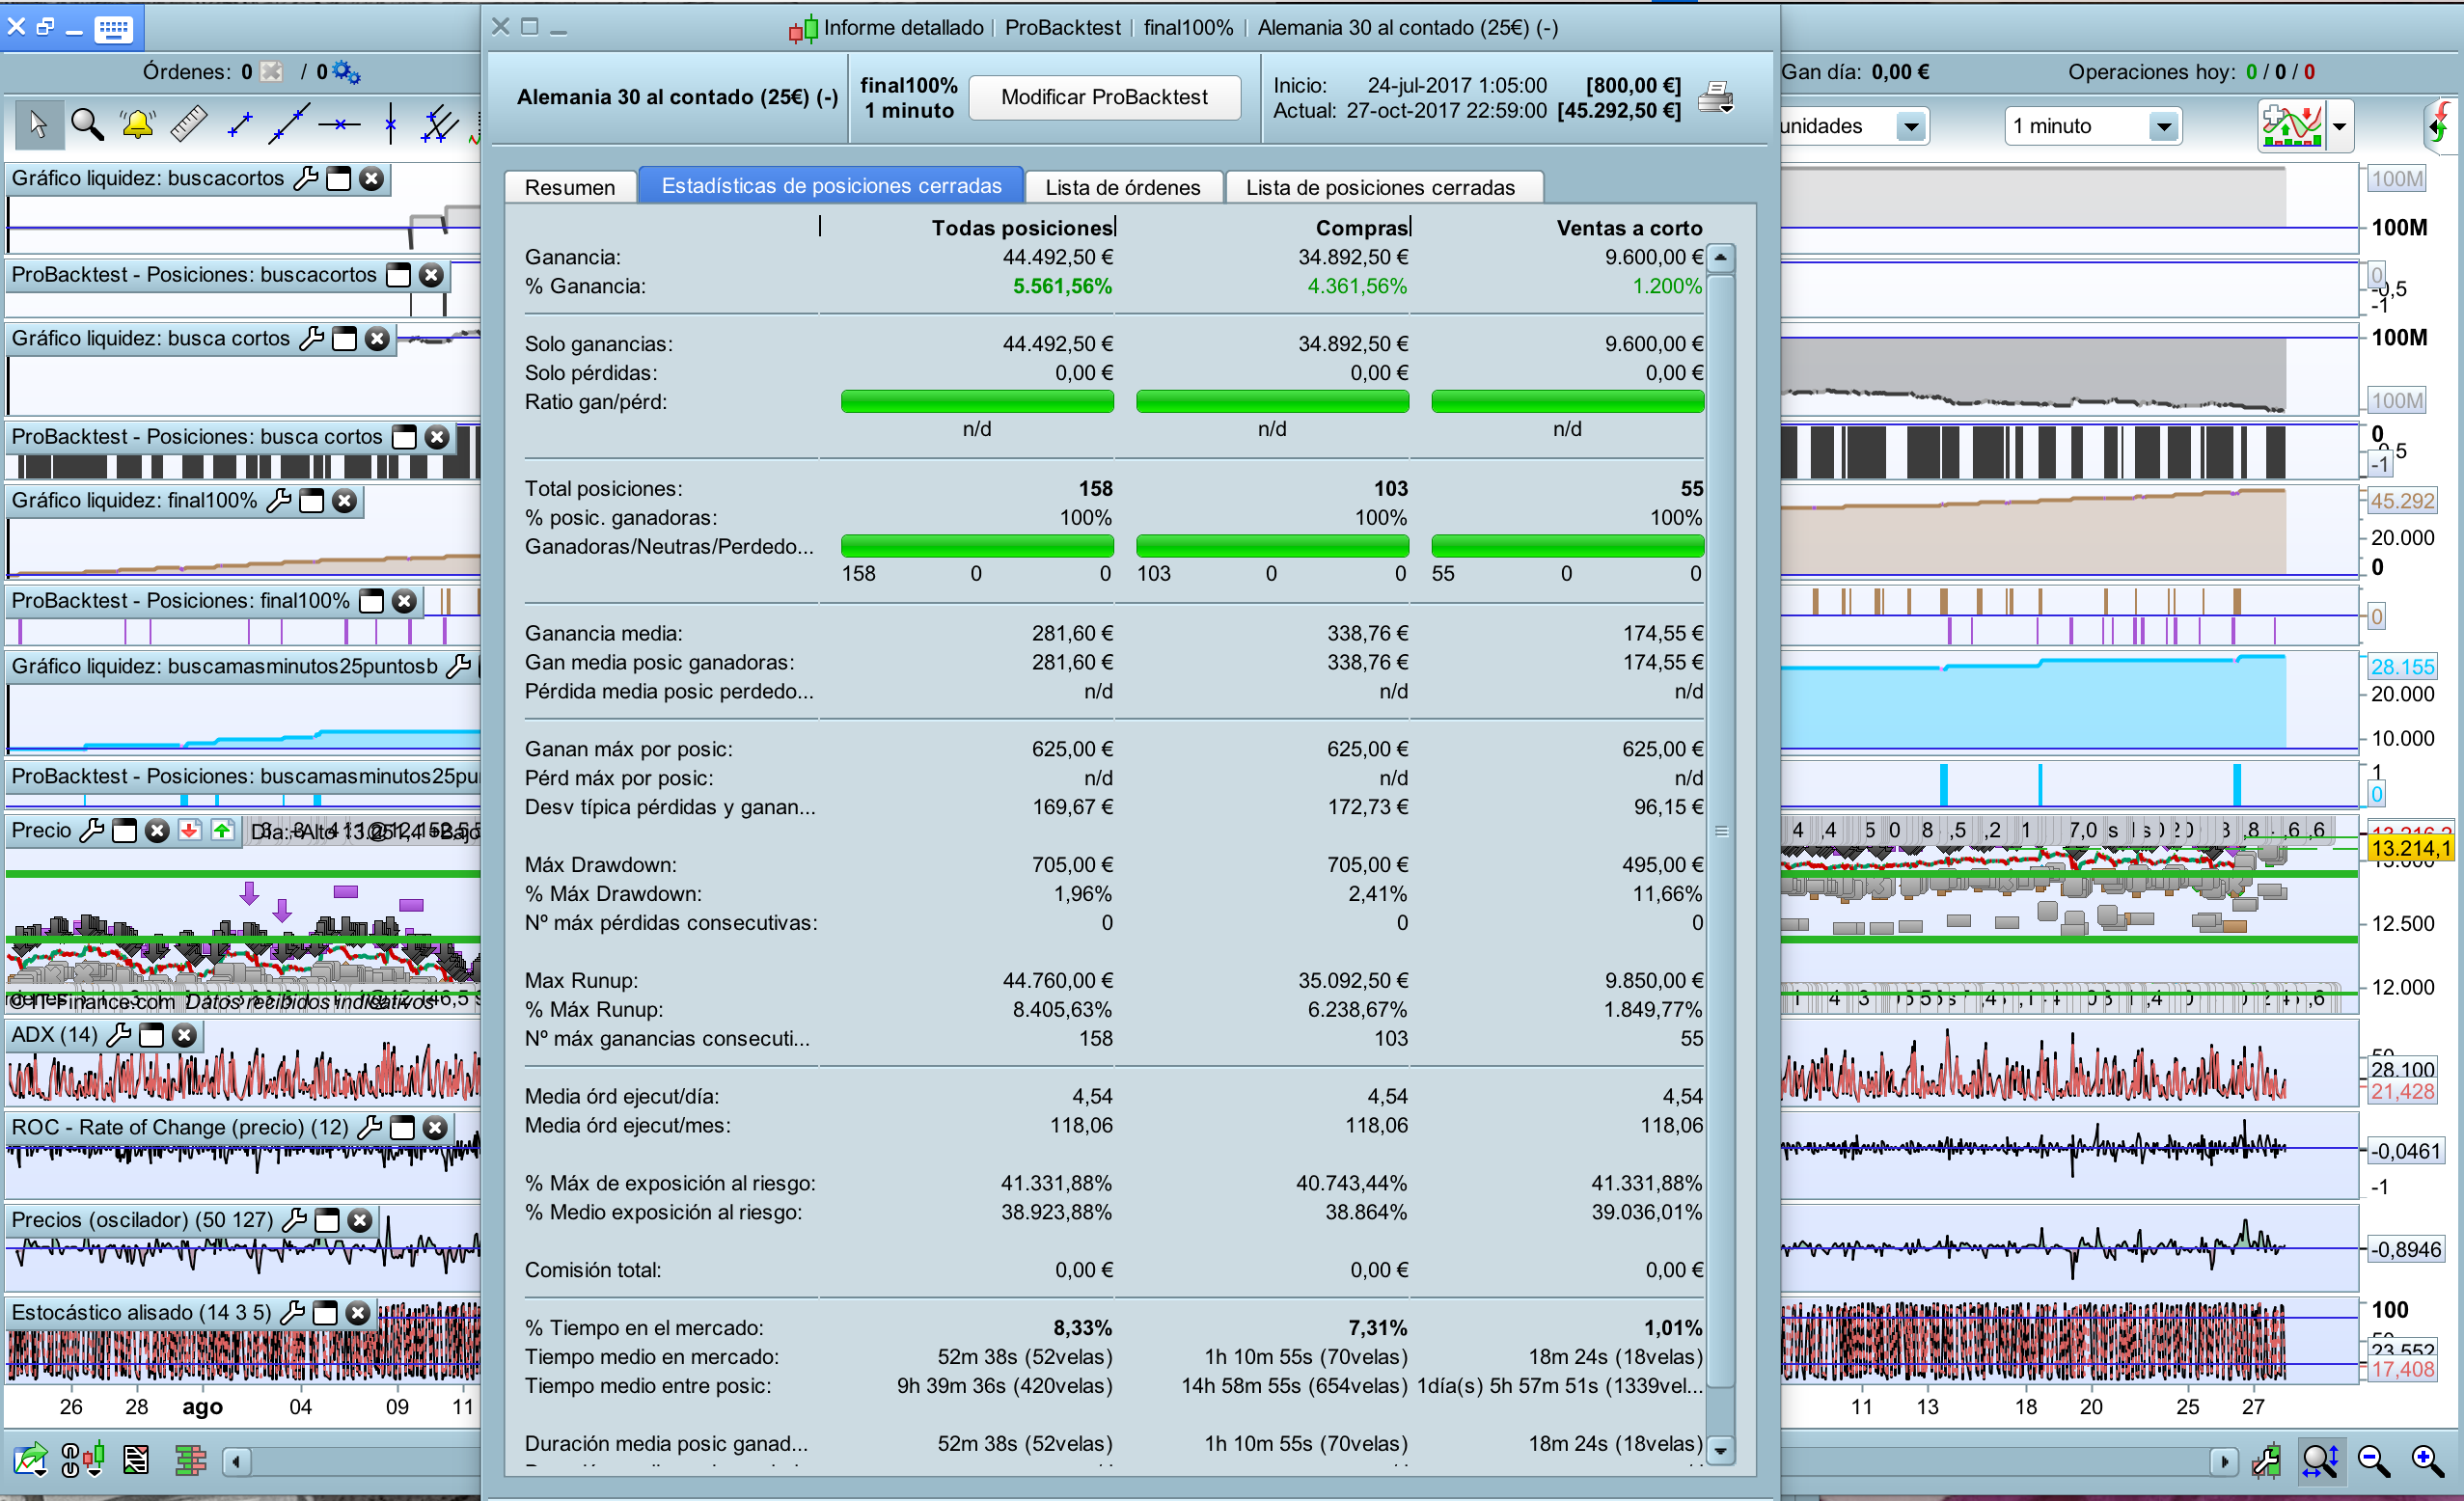Image resolution: width=2464 pixels, height=1501 pixels.
Task: Toggle red down-arrow on Precio panel
Action: click(189, 830)
